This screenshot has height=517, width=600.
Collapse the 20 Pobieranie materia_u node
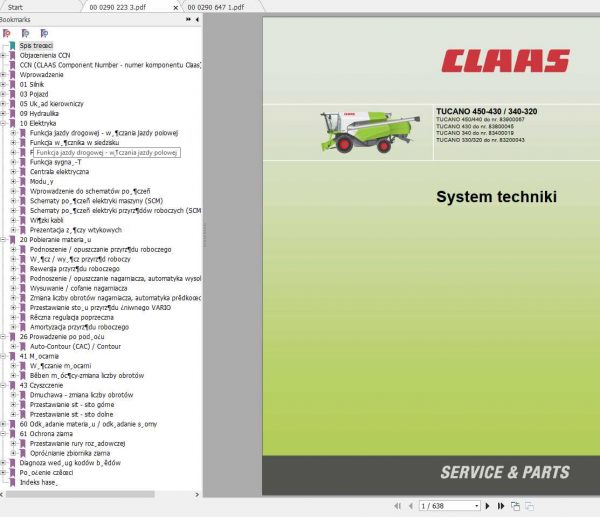point(3,240)
